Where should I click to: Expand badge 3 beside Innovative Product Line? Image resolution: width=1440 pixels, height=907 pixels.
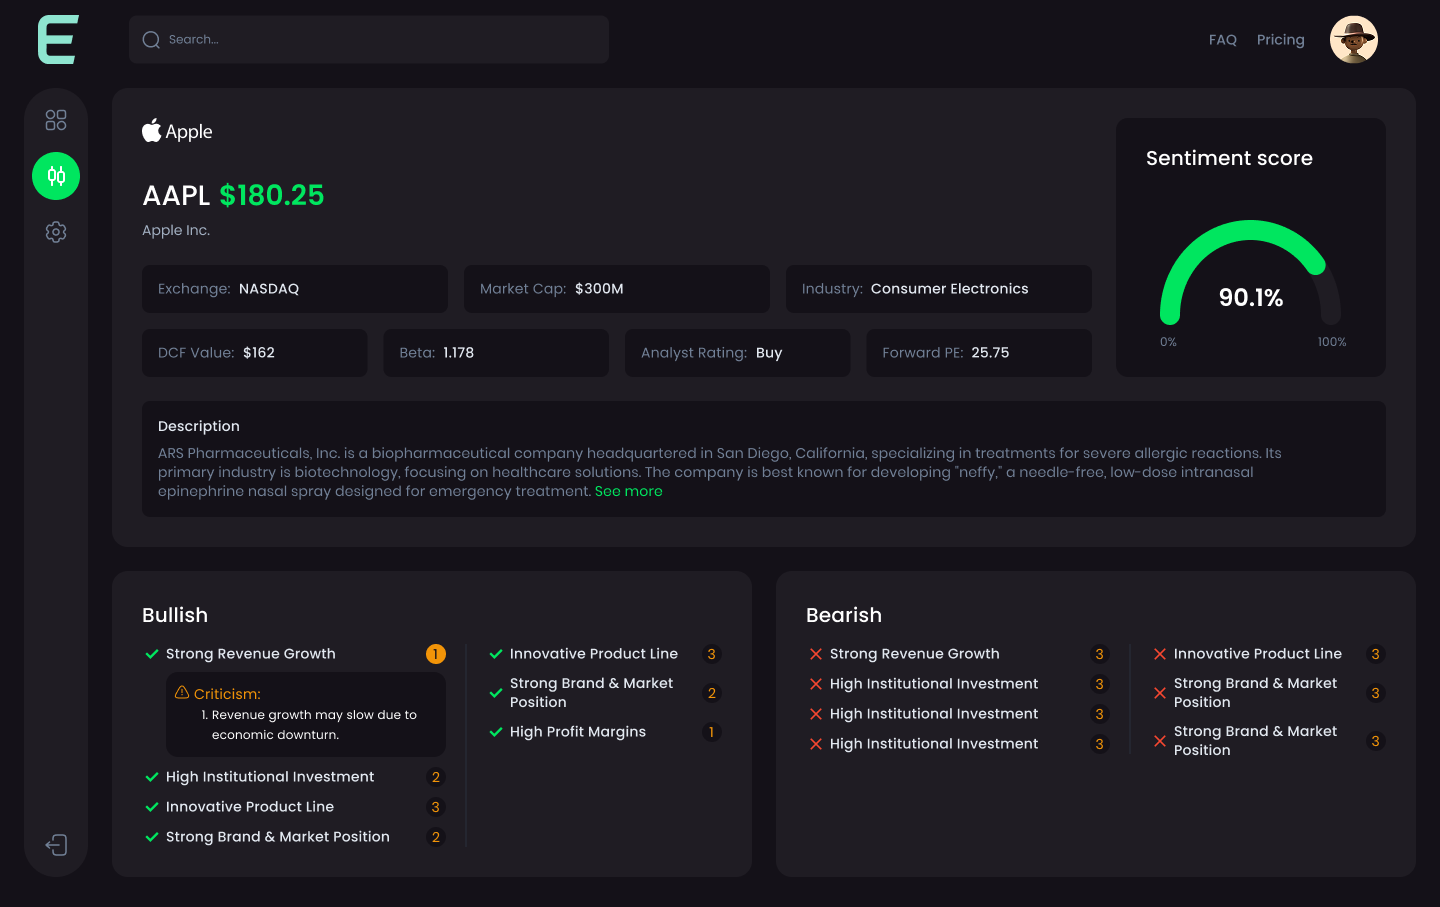[435, 806]
